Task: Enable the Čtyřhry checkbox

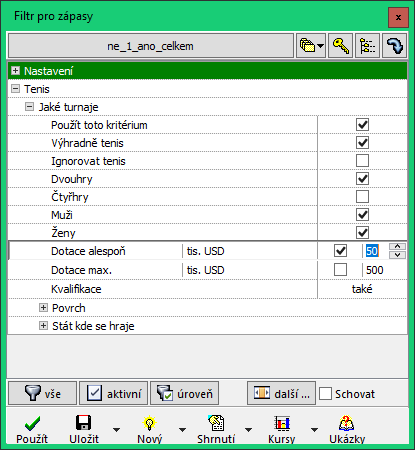Action: [362, 197]
